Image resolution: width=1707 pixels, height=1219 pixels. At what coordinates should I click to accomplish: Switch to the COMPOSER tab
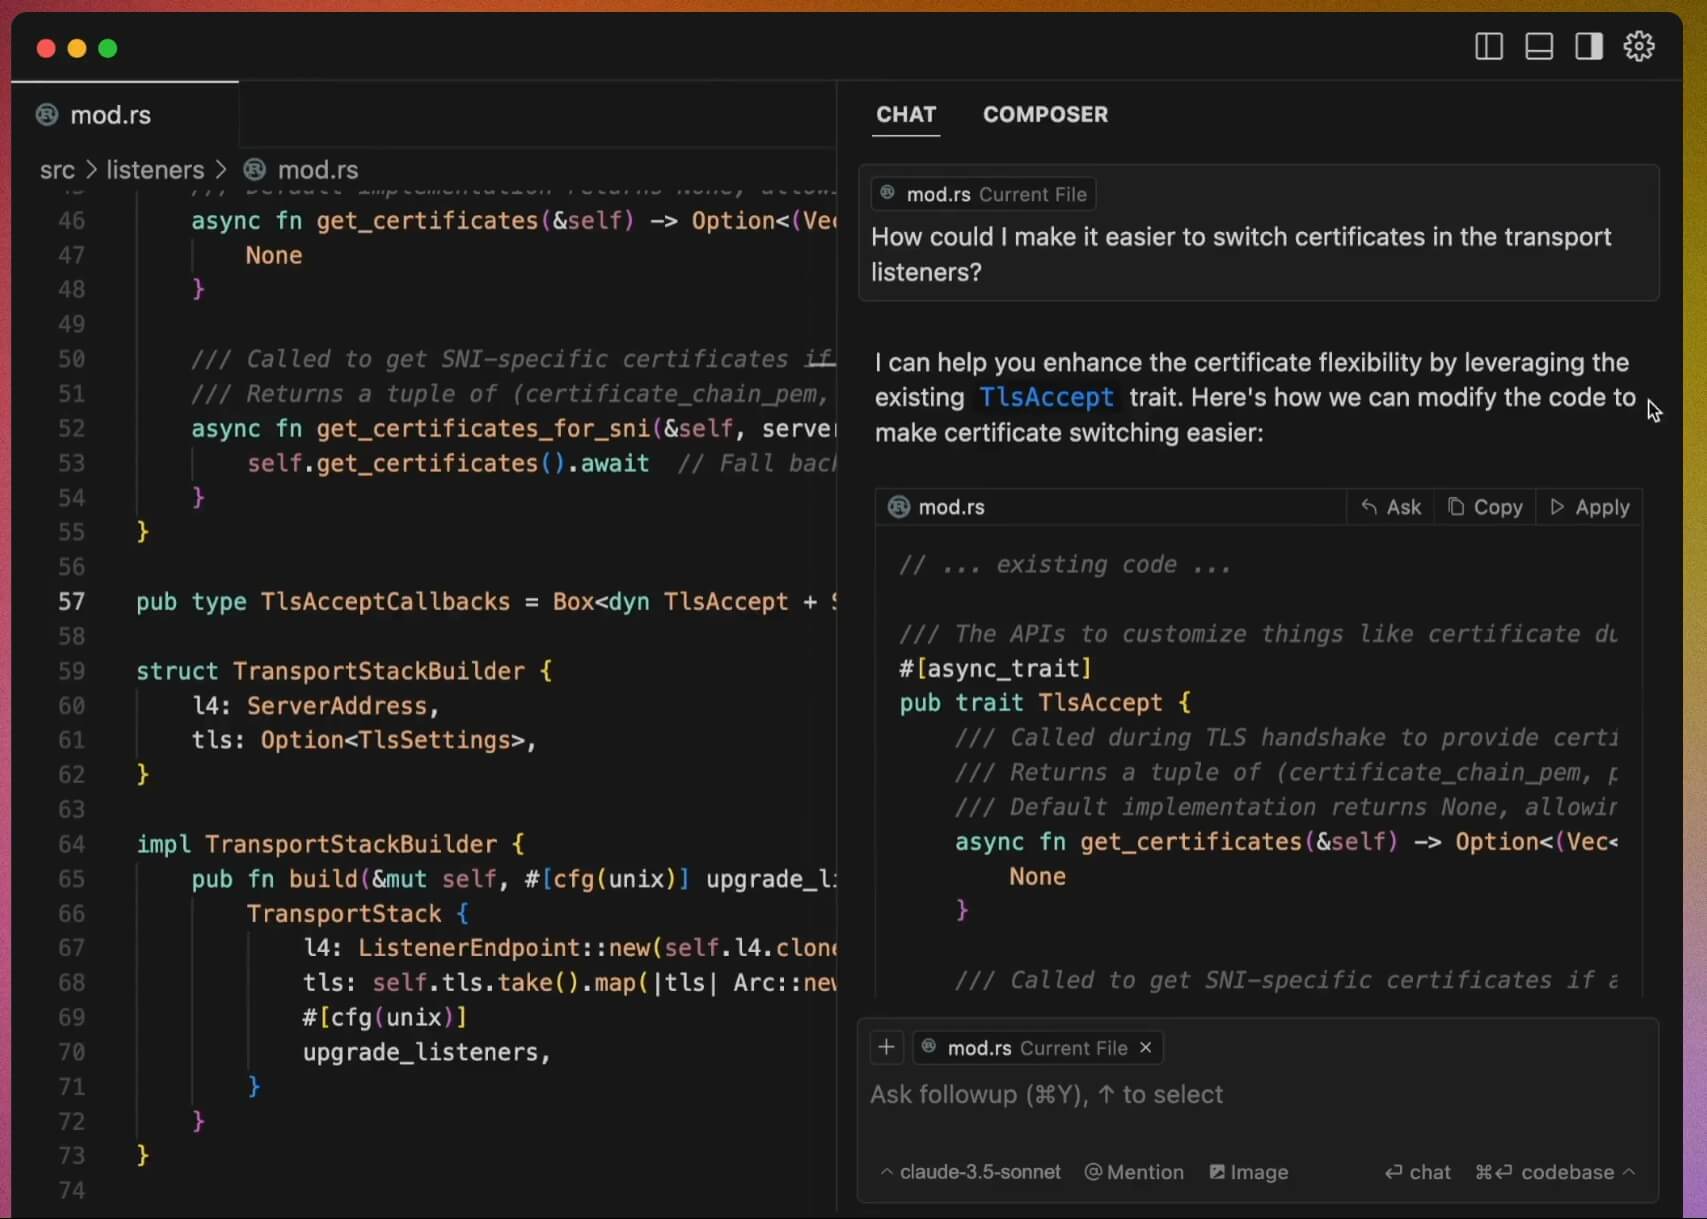[x=1045, y=114]
